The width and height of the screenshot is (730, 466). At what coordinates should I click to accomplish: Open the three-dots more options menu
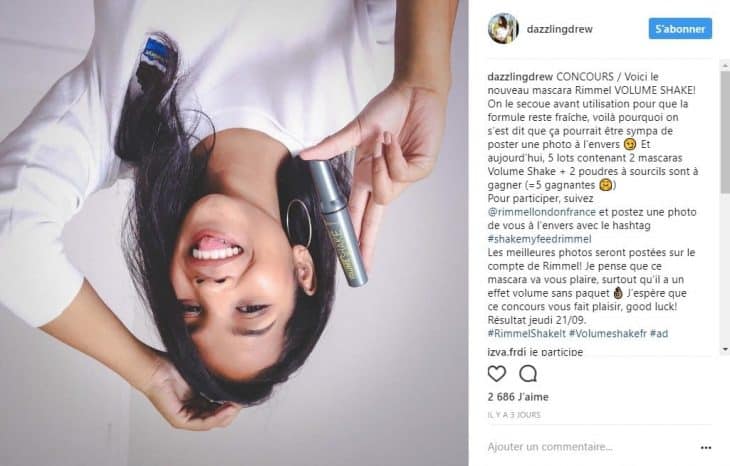click(x=706, y=447)
